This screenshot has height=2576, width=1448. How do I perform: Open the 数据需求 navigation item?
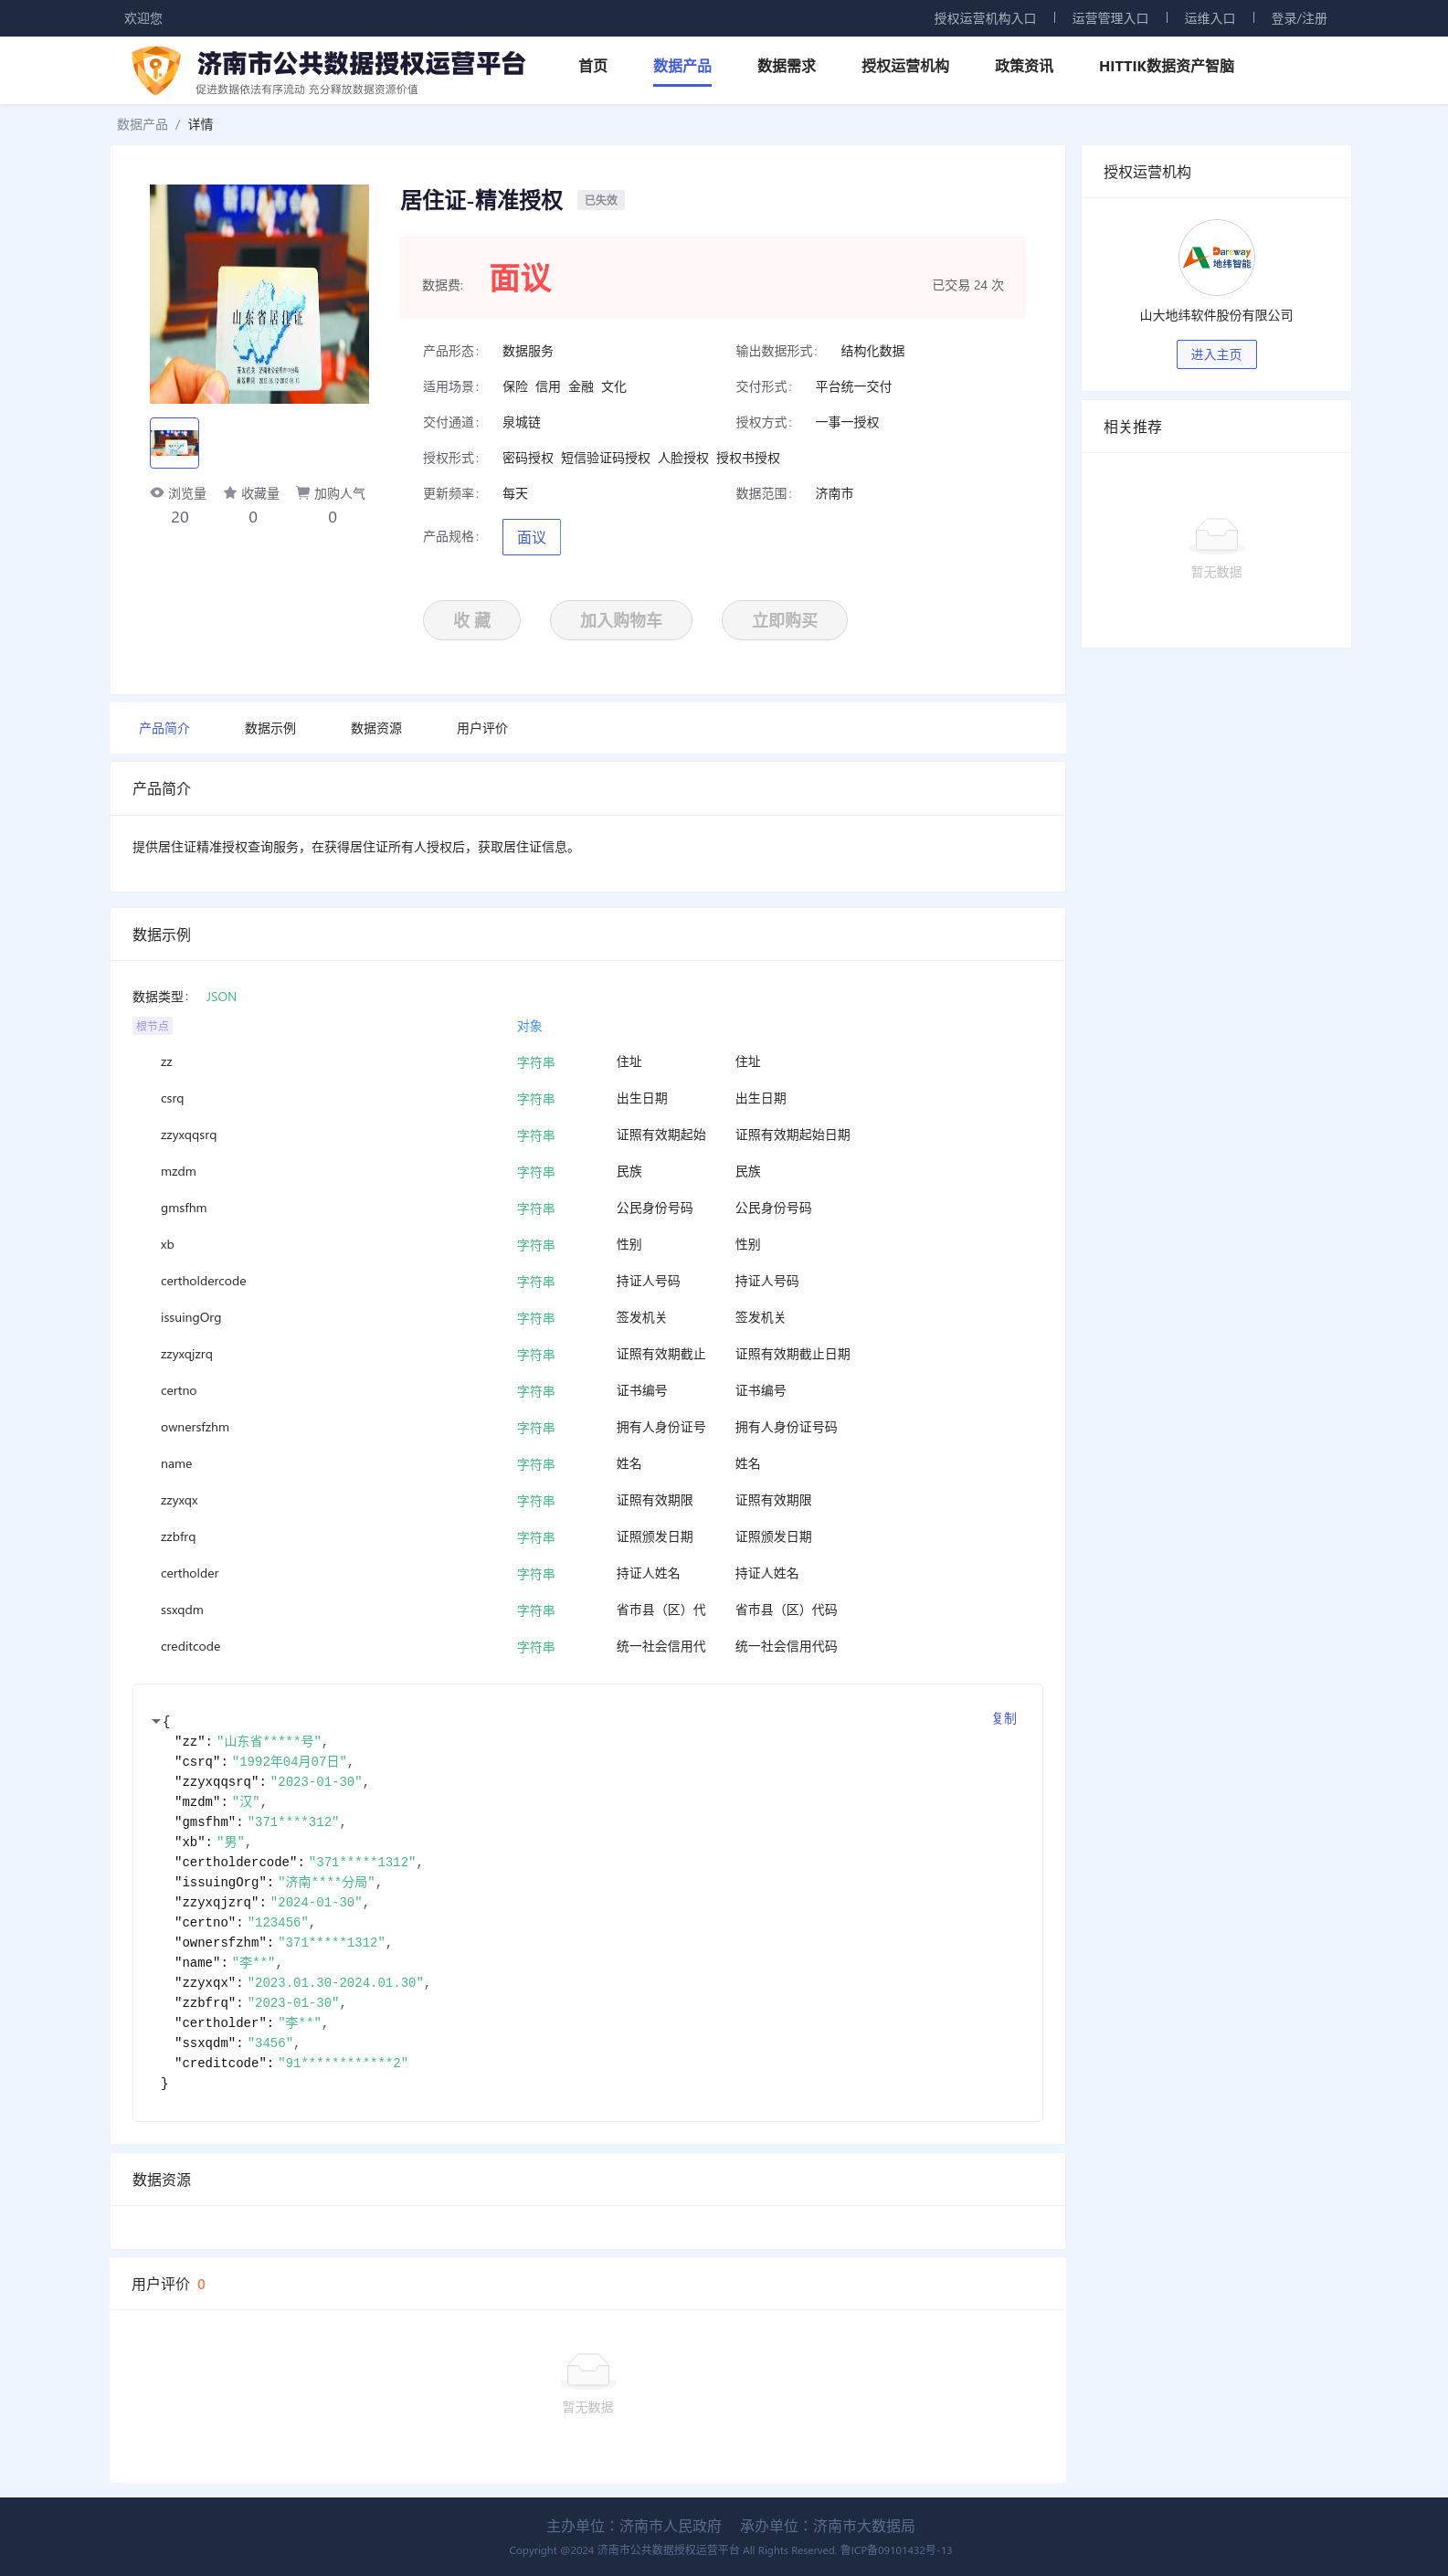[x=786, y=66]
